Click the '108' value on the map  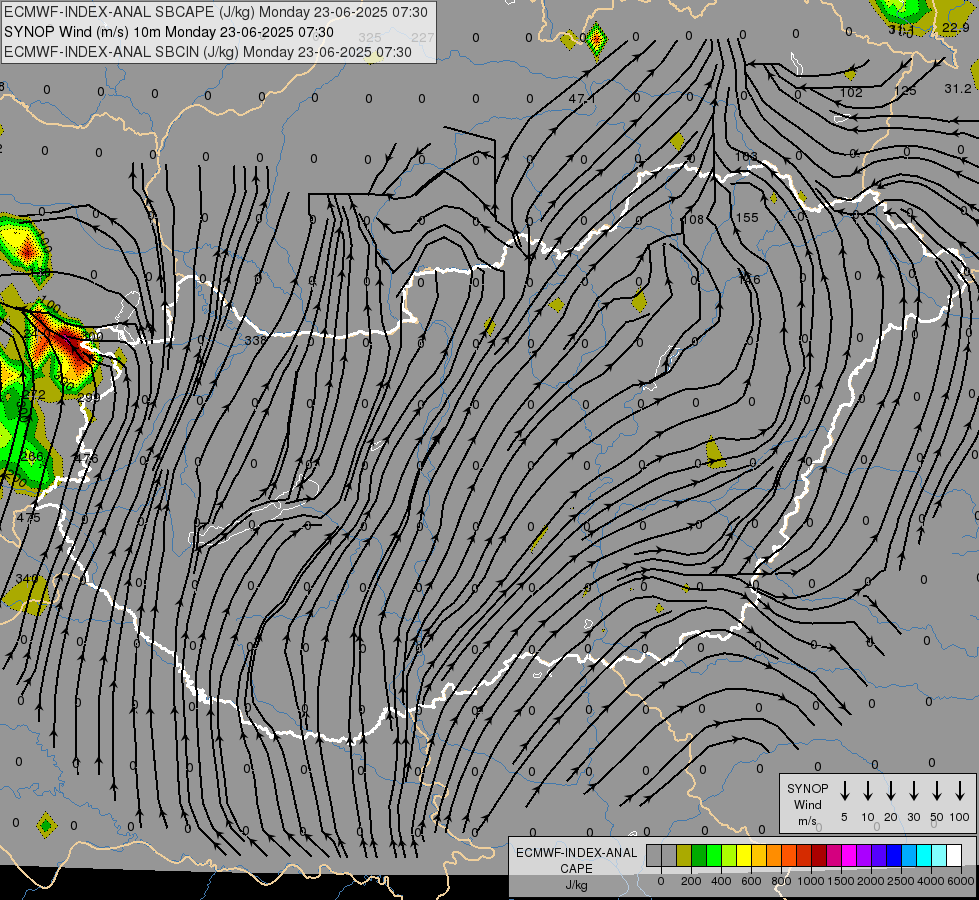(x=693, y=219)
